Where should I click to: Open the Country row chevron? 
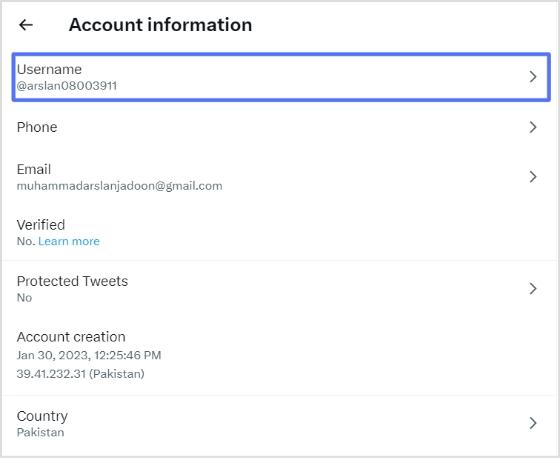coord(533,423)
